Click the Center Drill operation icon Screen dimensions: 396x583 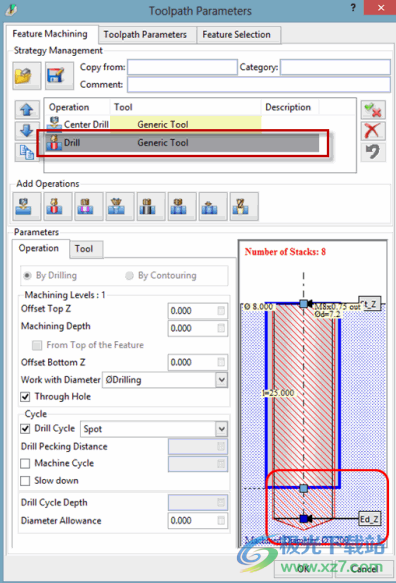(55, 124)
